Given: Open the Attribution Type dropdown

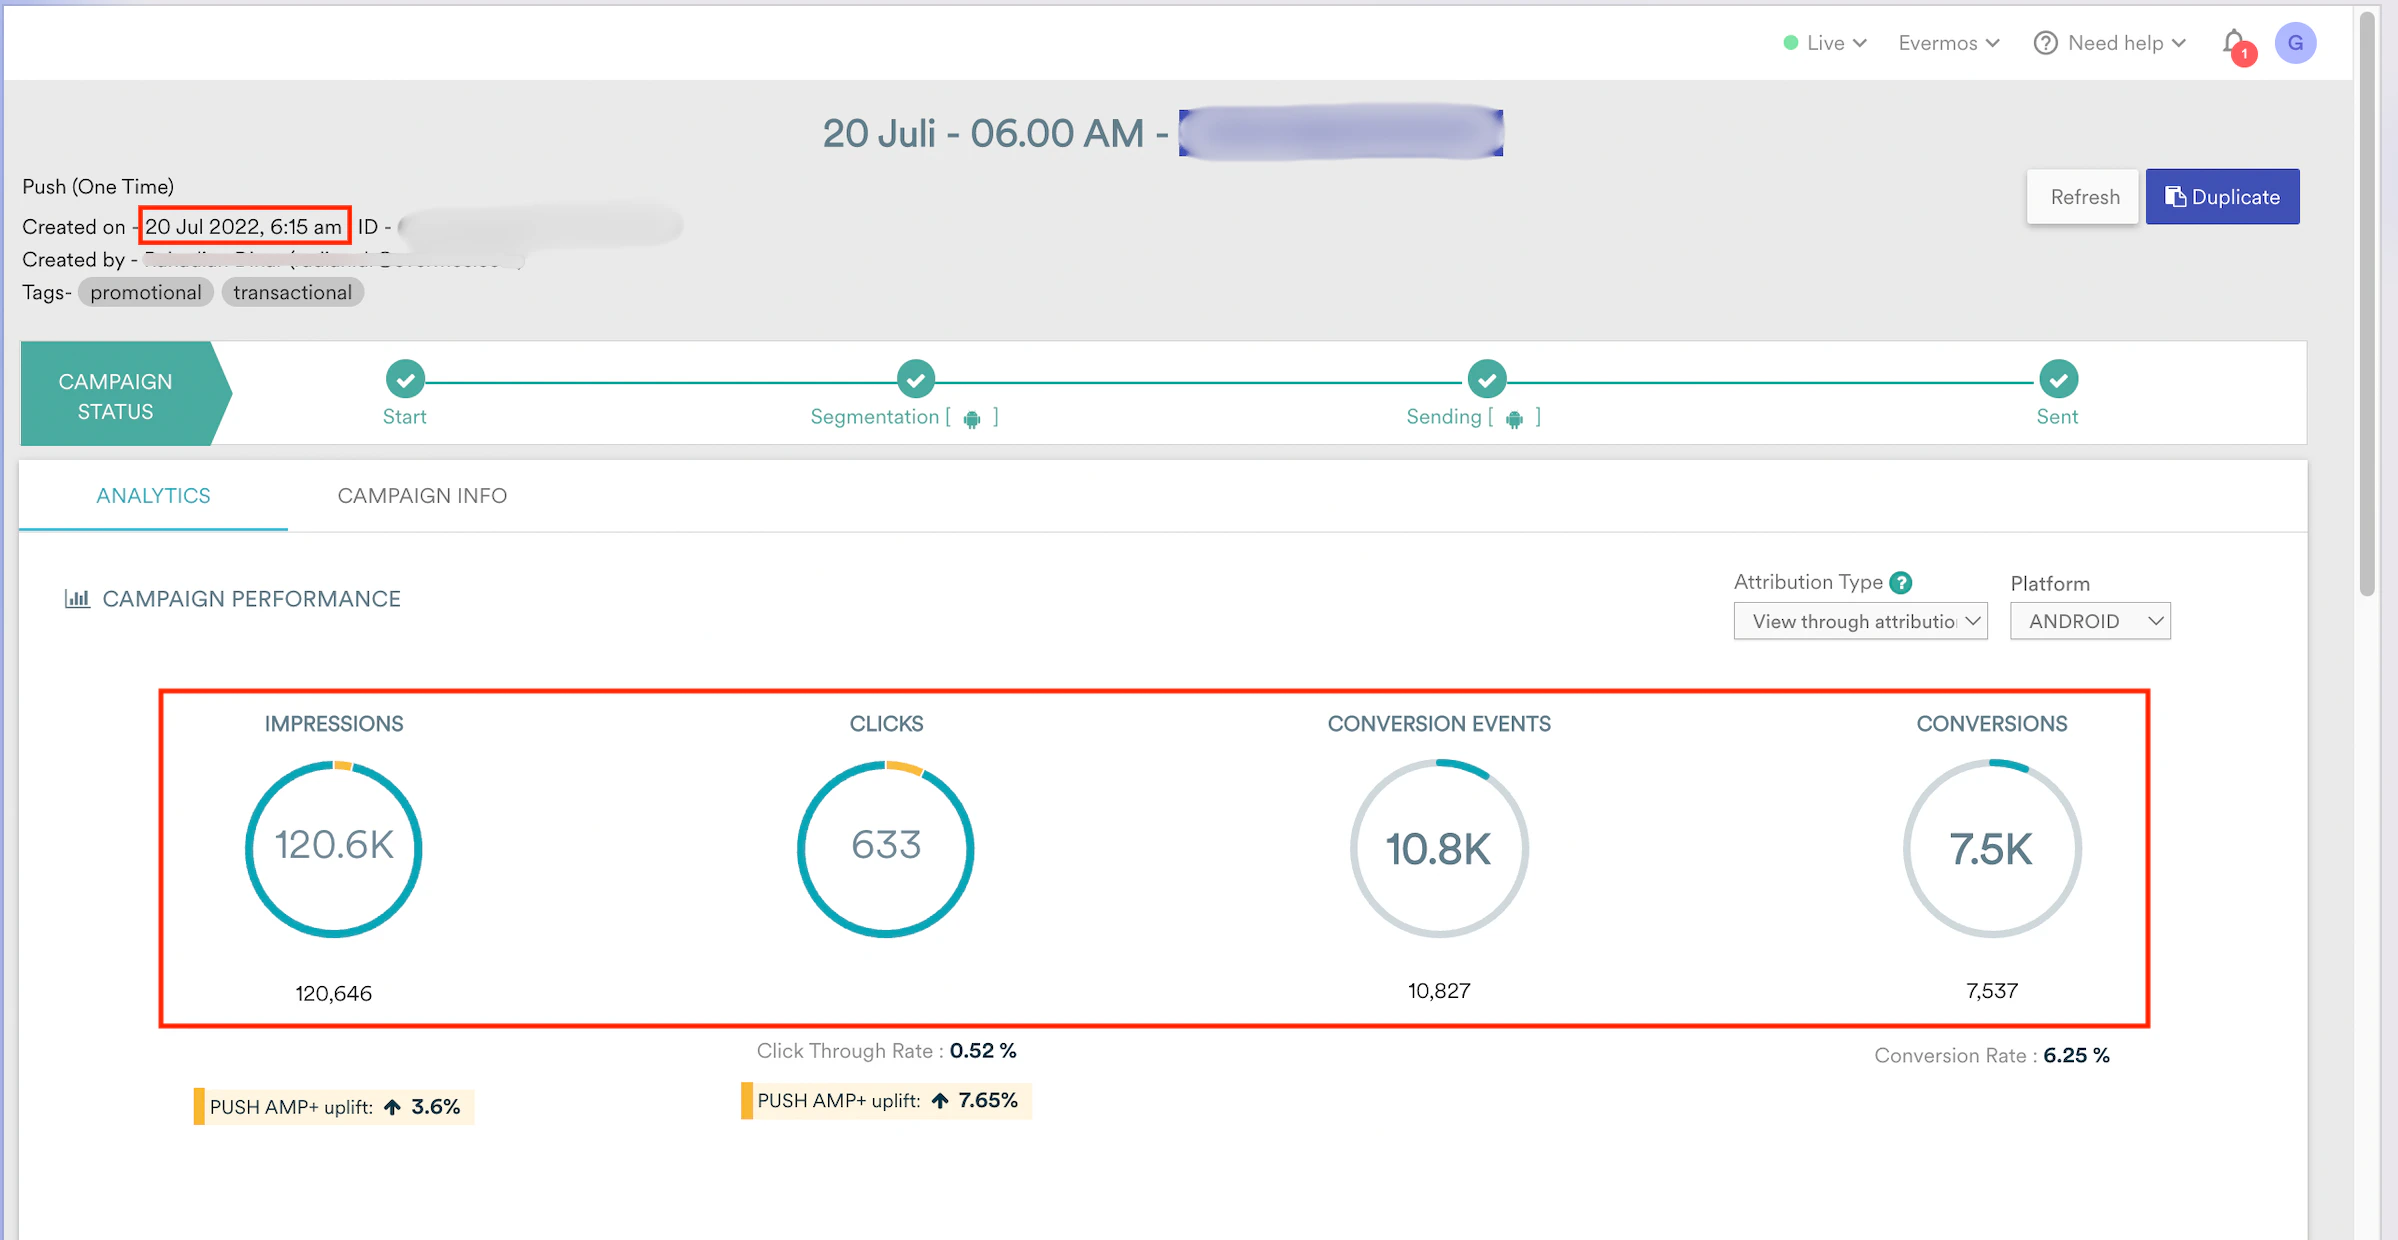Looking at the screenshot, I should 1860,621.
